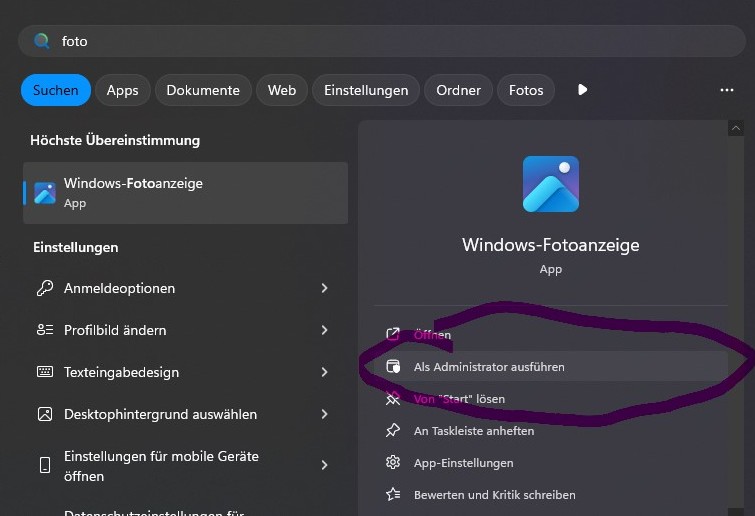Viewport: 755px width, 516px height.
Task: Expand Texteingabedesign with its chevron
Action: (324, 372)
